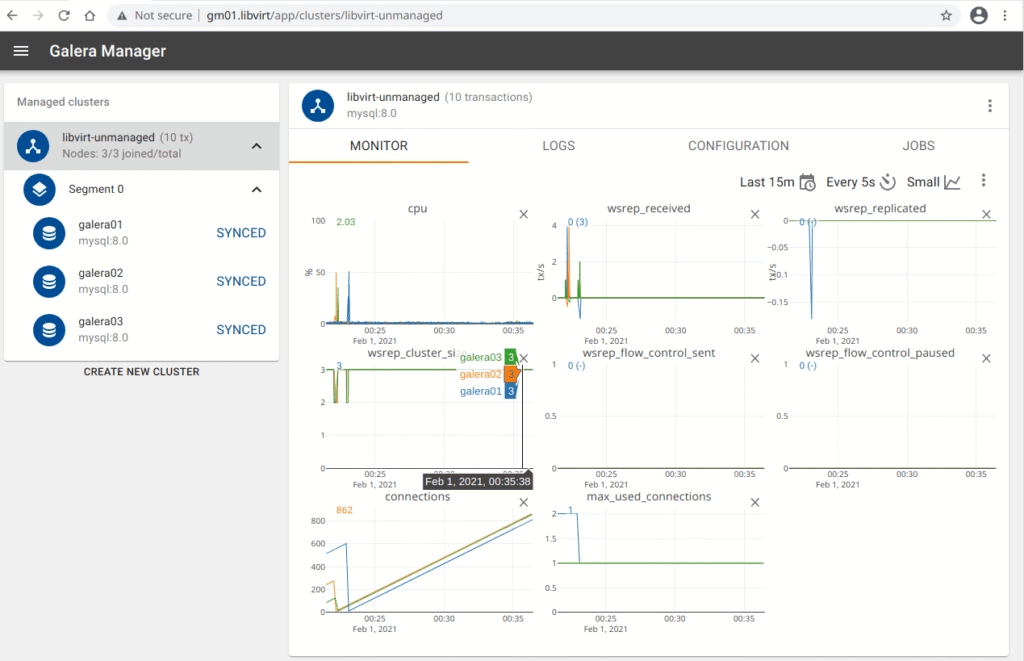Click the libvirt-unmanaged cluster icon in sidebar
1024x661 pixels.
click(33, 146)
